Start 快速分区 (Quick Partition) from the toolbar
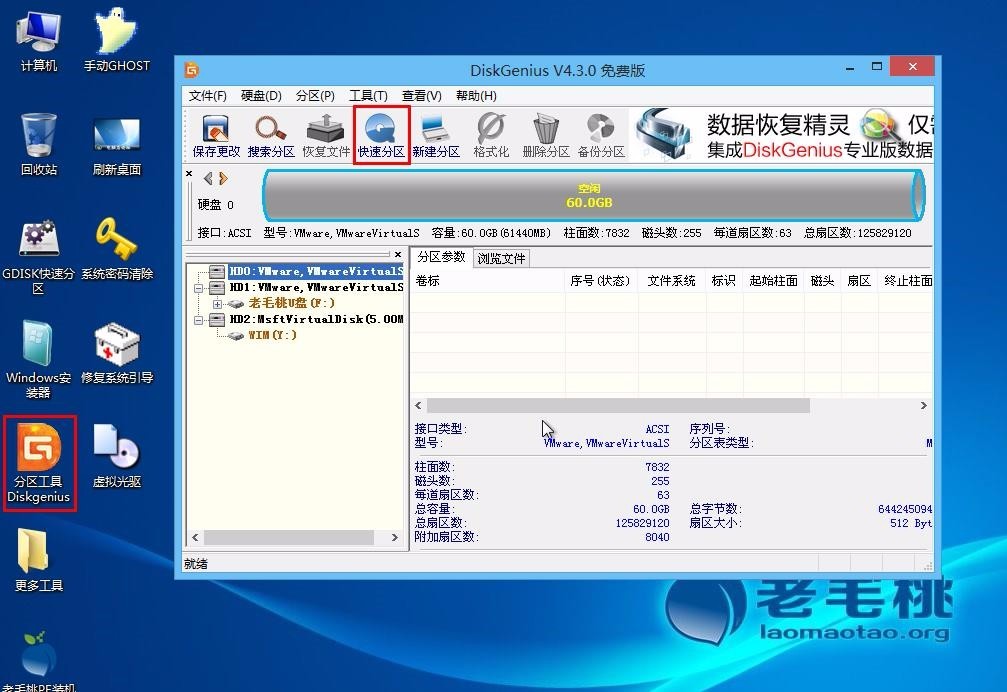 [x=381, y=136]
